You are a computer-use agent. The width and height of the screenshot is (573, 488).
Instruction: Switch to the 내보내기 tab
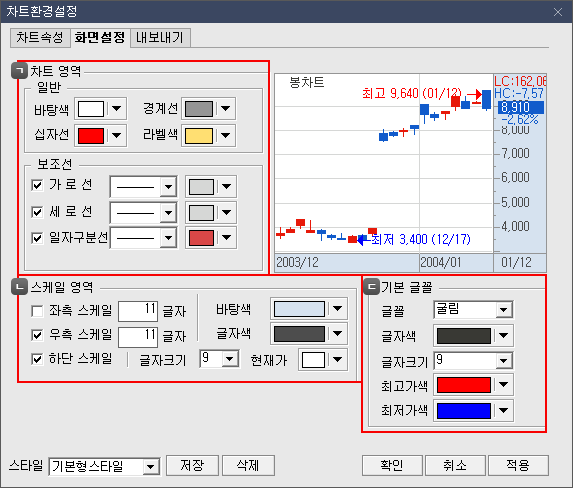click(160, 38)
